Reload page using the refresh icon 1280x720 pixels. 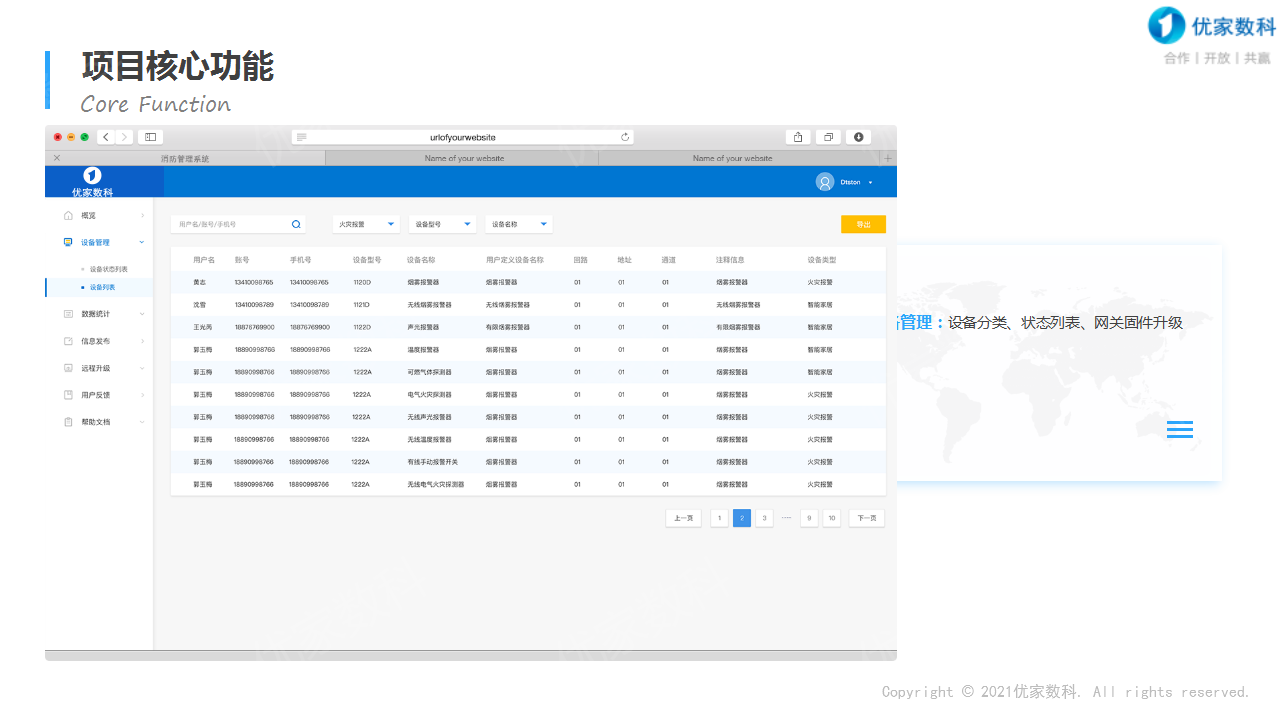(625, 137)
